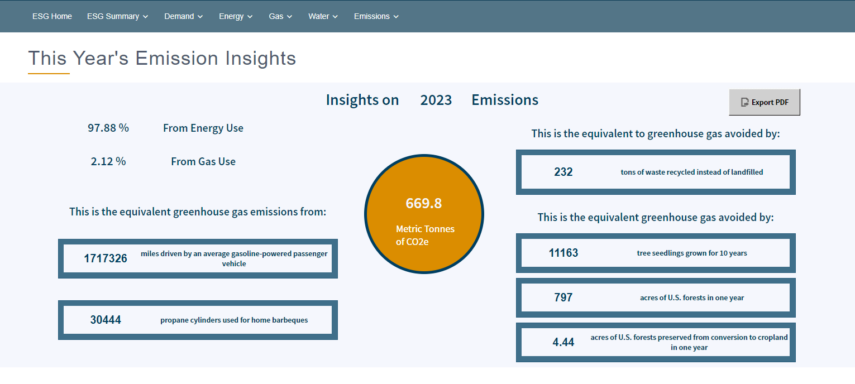The width and height of the screenshot is (855, 384).
Task: Click the gasoline-powered passenger vehicle description
Action: pos(234,259)
